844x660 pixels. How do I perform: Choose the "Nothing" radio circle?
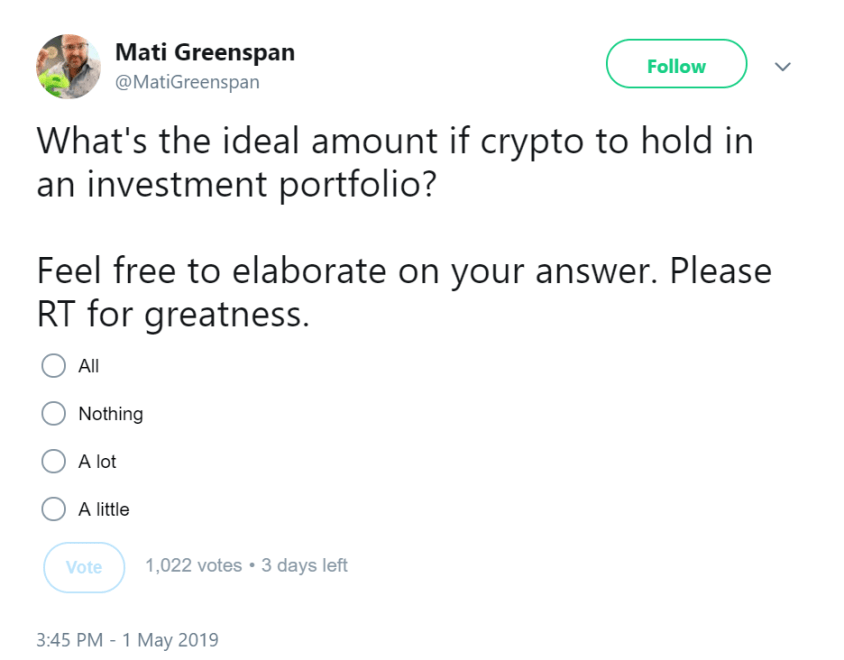click(53, 414)
